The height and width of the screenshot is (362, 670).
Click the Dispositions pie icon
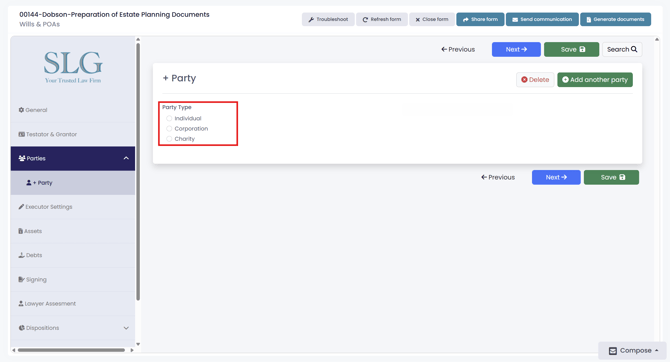(21, 328)
